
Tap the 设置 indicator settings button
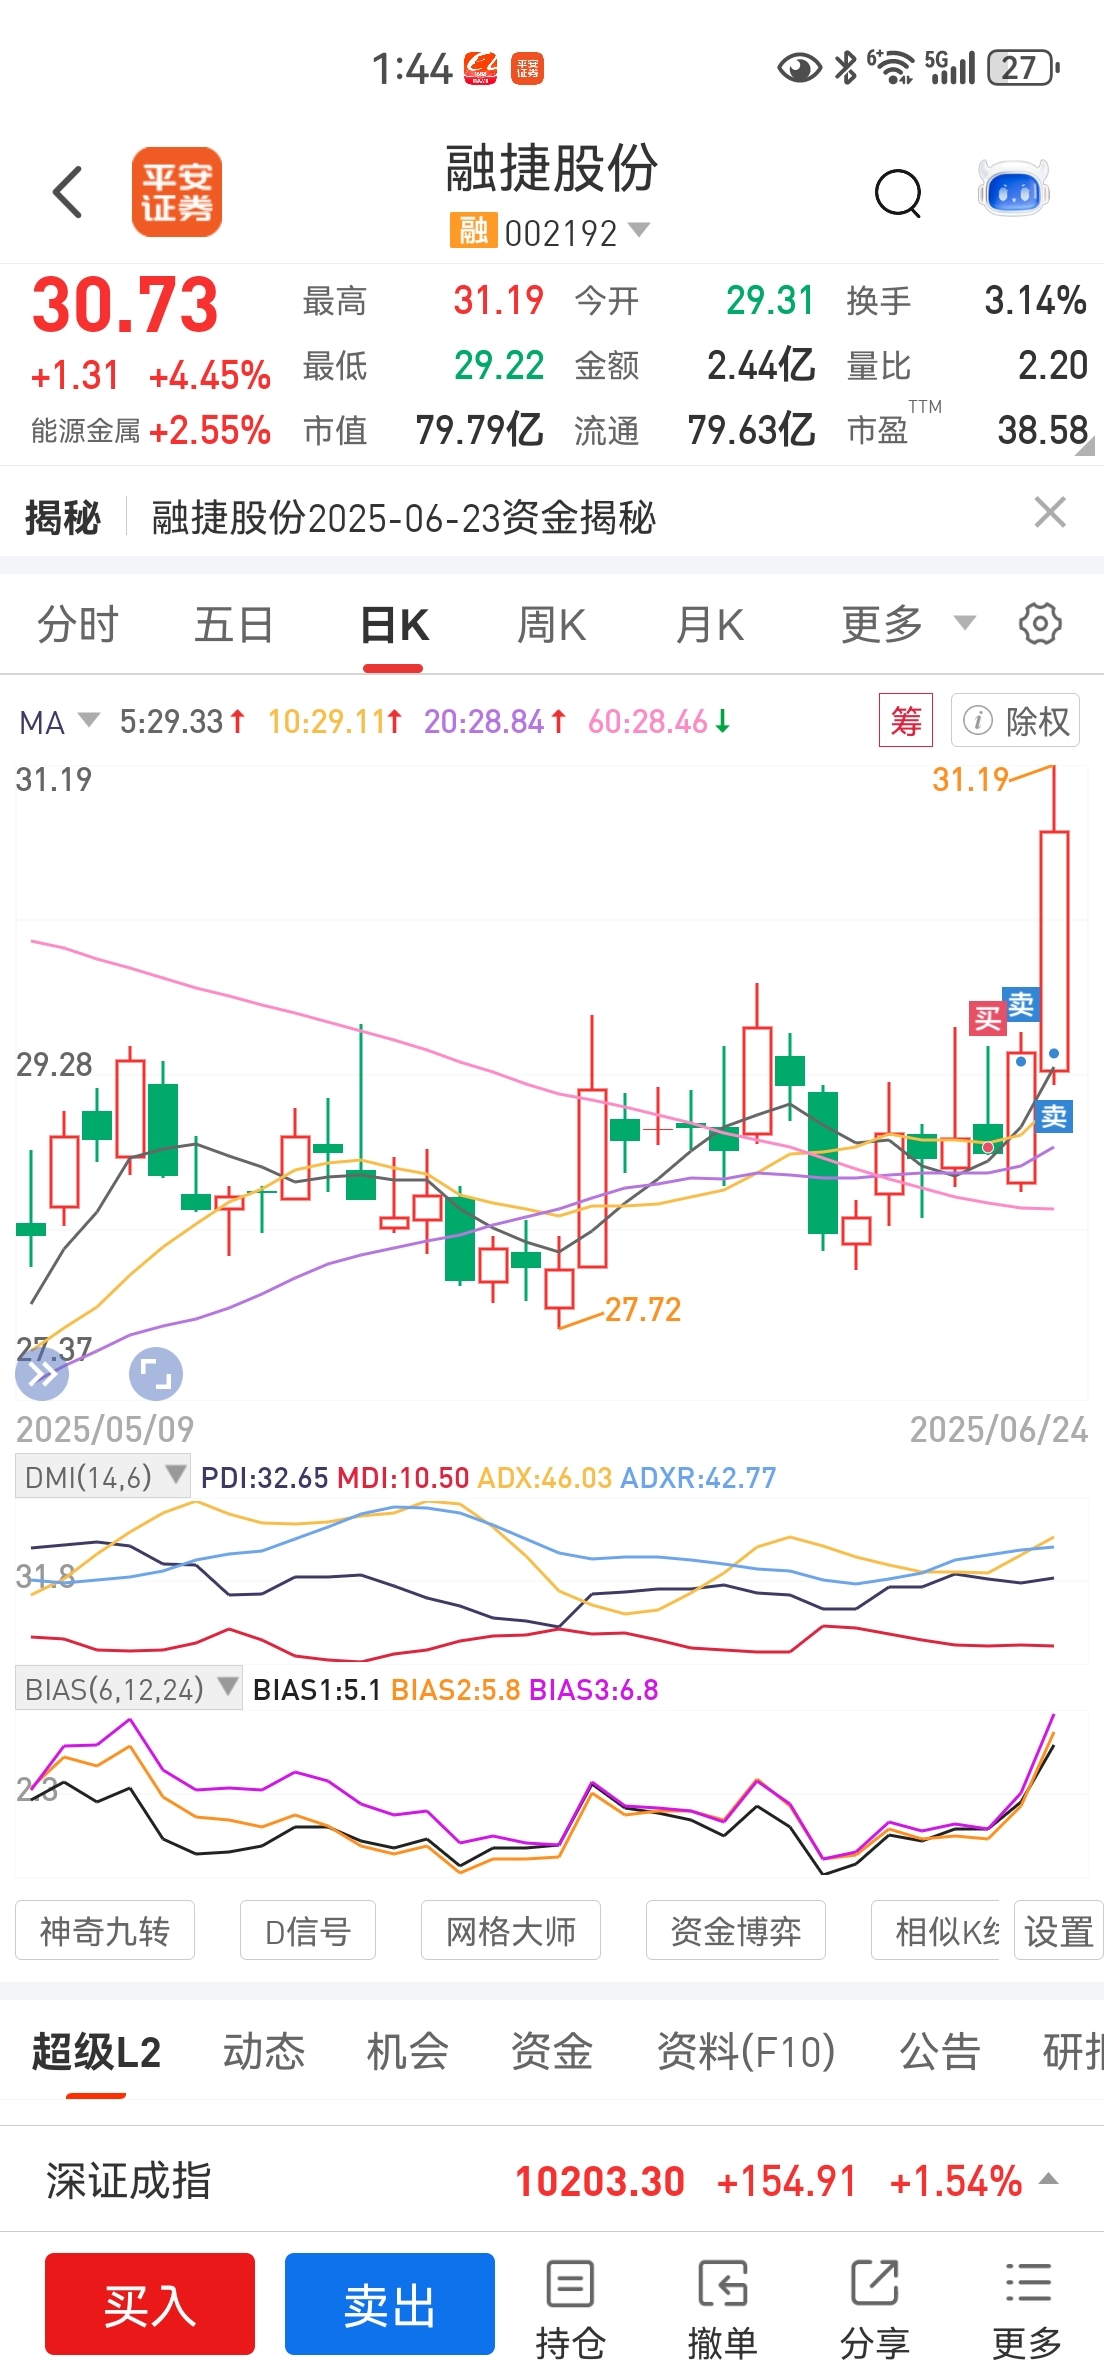pyautogui.click(x=1059, y=1930)
